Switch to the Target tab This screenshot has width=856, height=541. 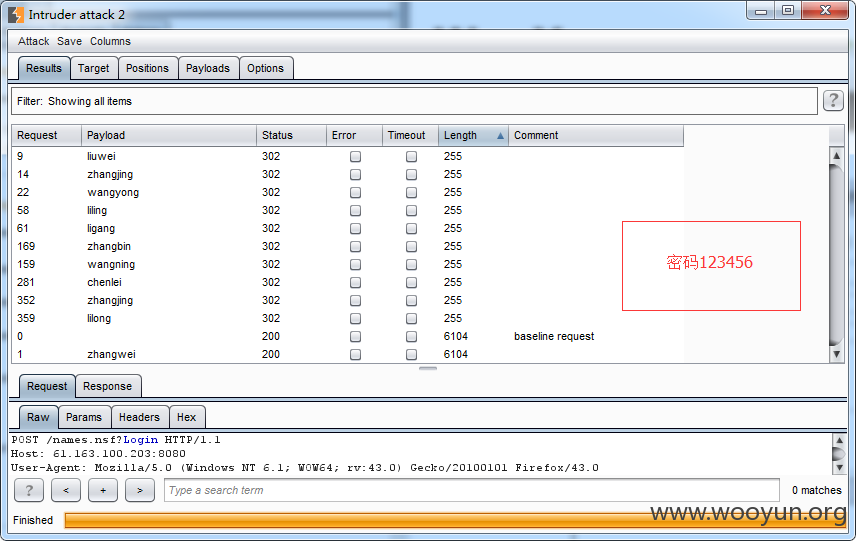click(x=93, y=68)
